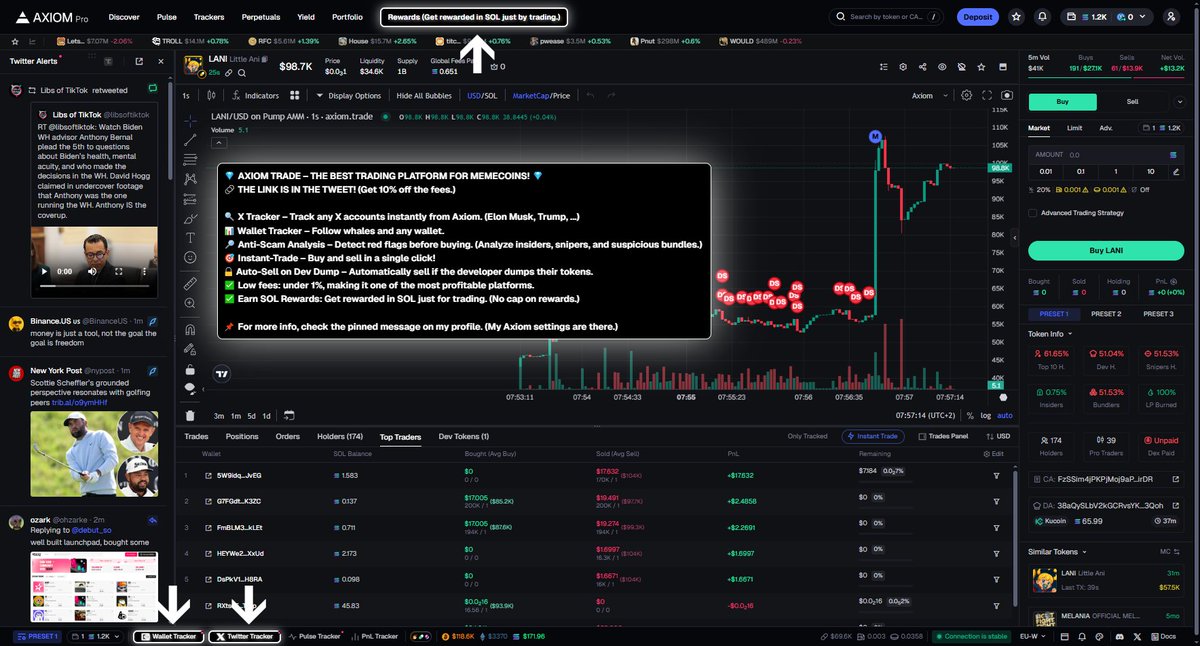Viewport: 1200px width, 646px height.
Task: Toggle auto scale on chart
Action: tap(1005, 415)
